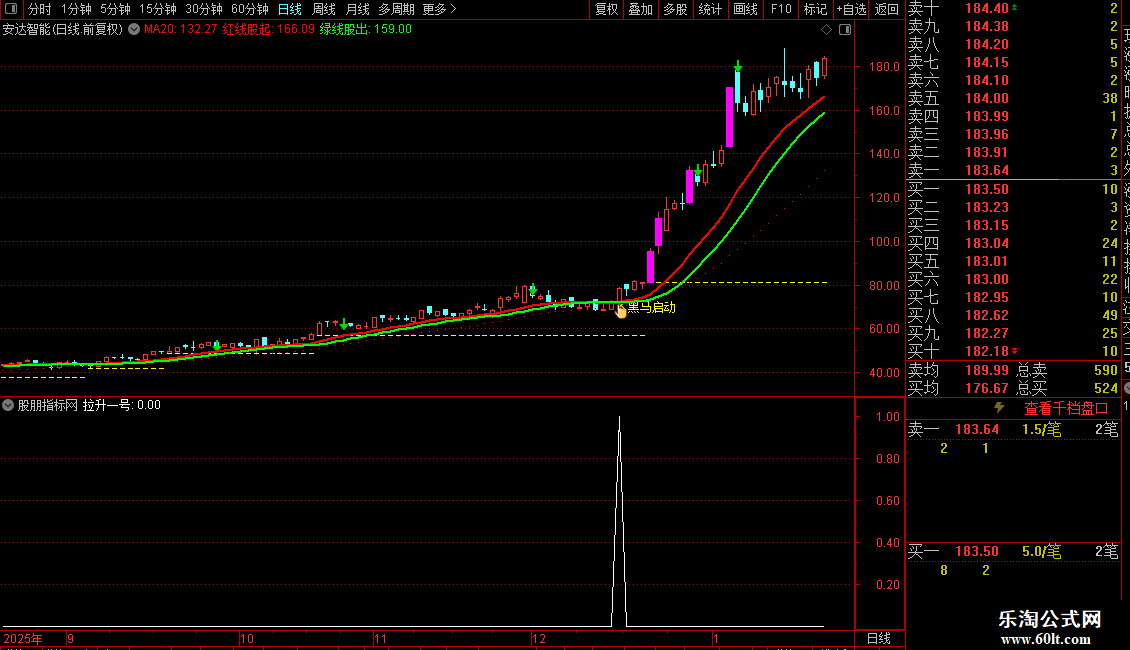The height and width of the screenshot is (650, 1130).
Task: Click the 卖均 value 189.99
Action: pos(987,370)
